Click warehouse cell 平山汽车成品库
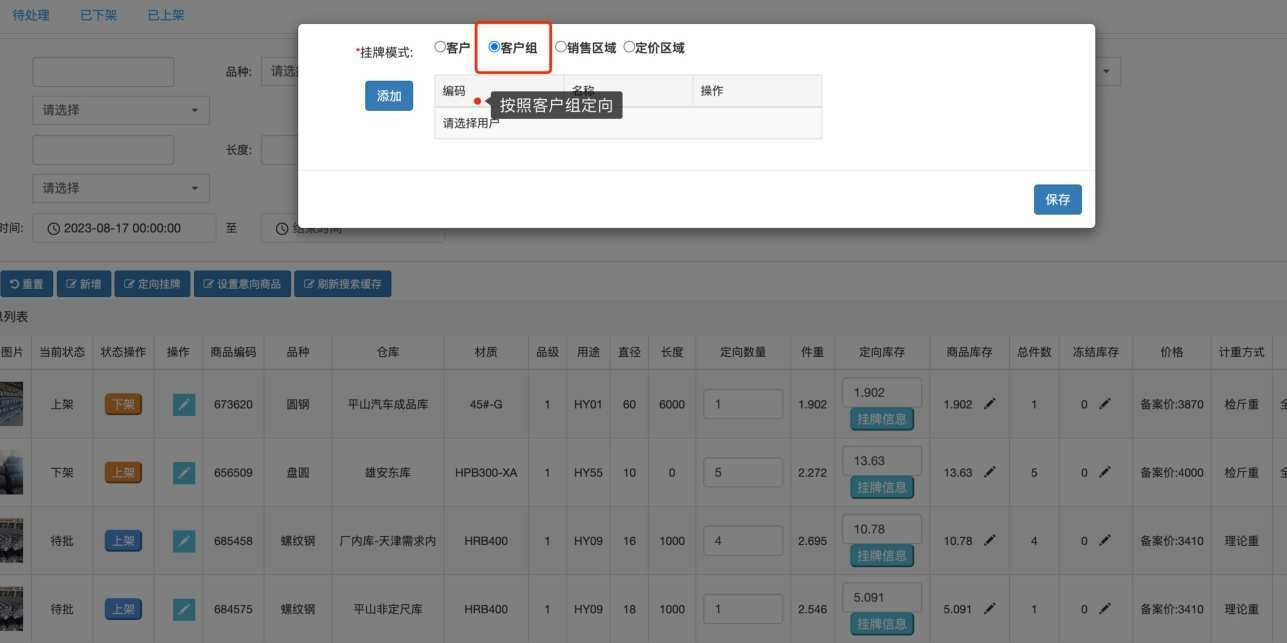Image resolution: width=1287 pixels, height=643 pixels. [388, 405]
